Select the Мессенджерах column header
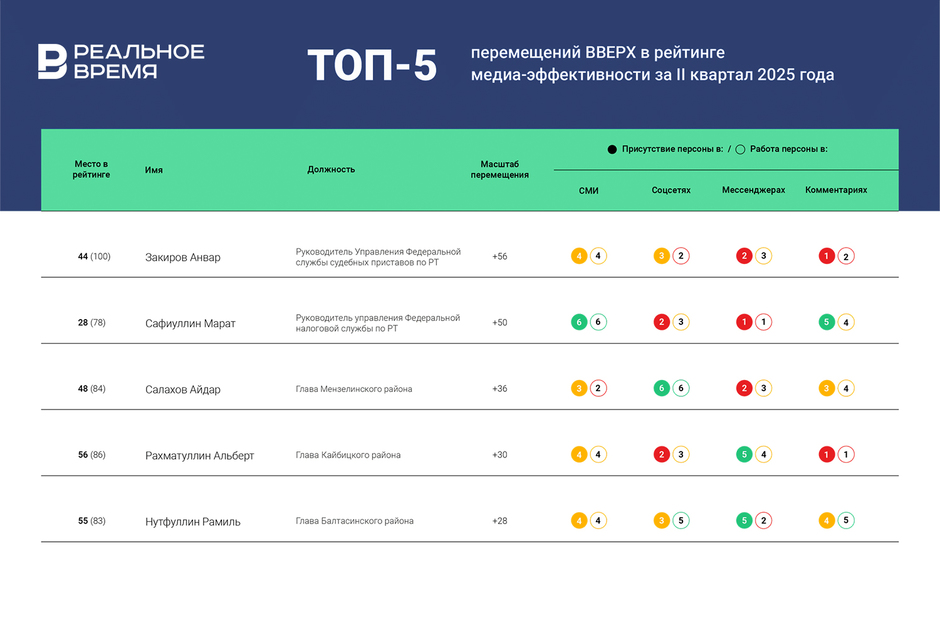Viewport: 940px width, 627px height. click(x=753, y=190)
